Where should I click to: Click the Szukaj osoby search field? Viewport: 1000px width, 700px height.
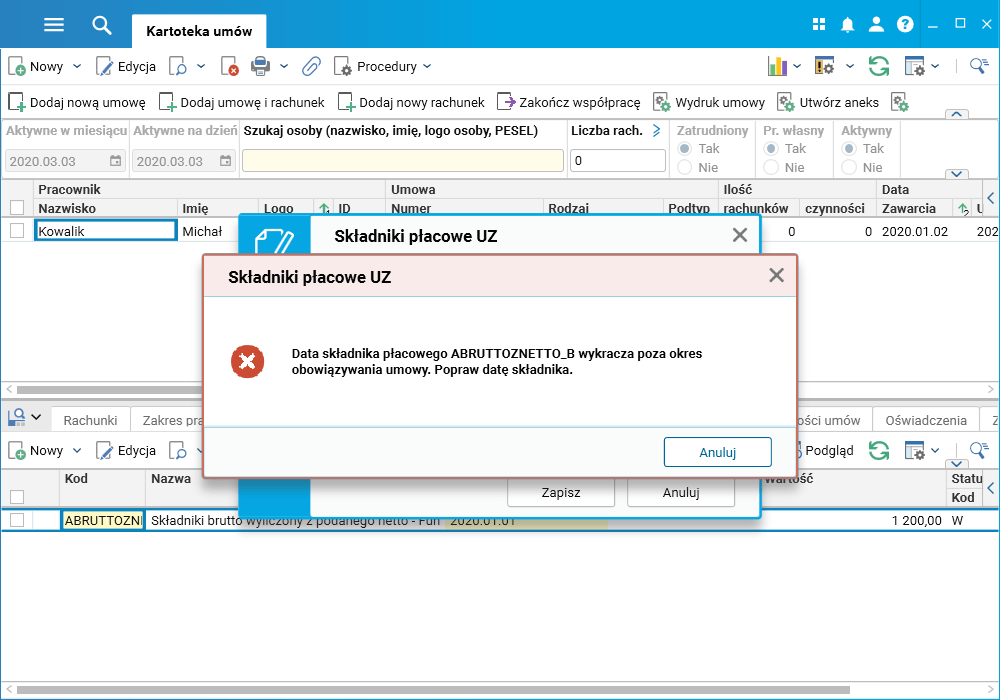tap(403, 161)
